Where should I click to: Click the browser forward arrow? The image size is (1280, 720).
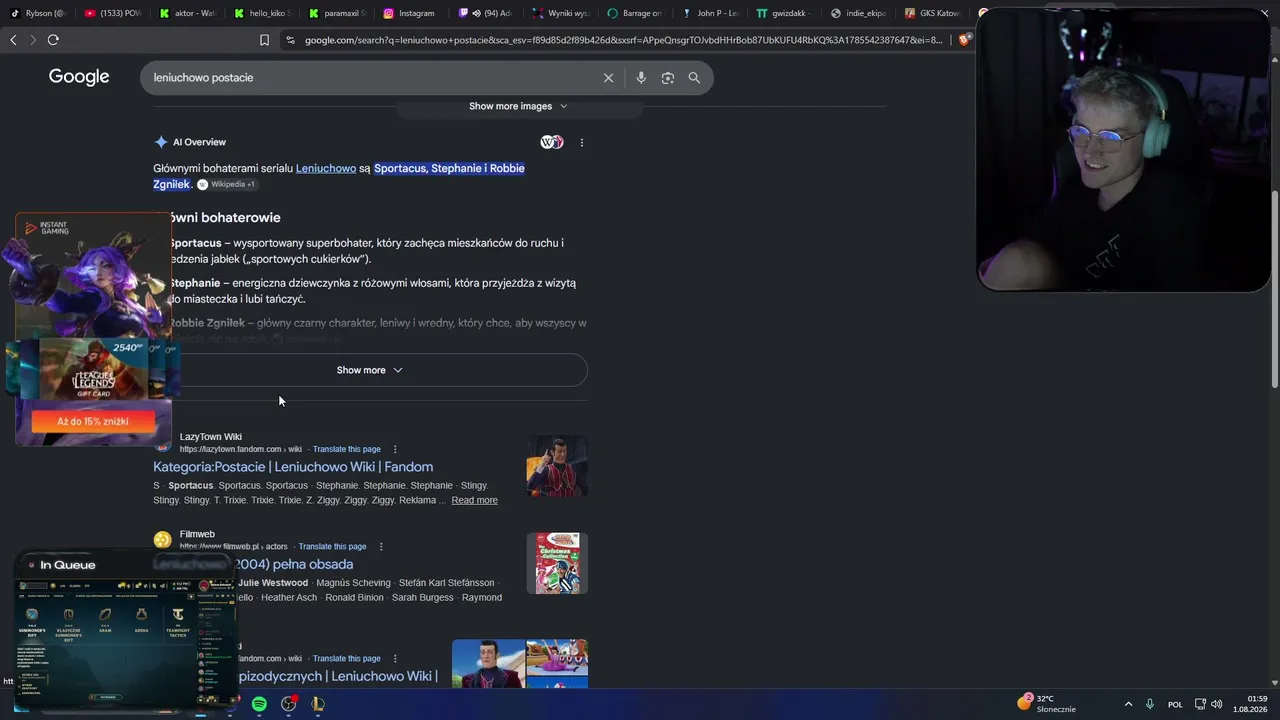(33, 40)
